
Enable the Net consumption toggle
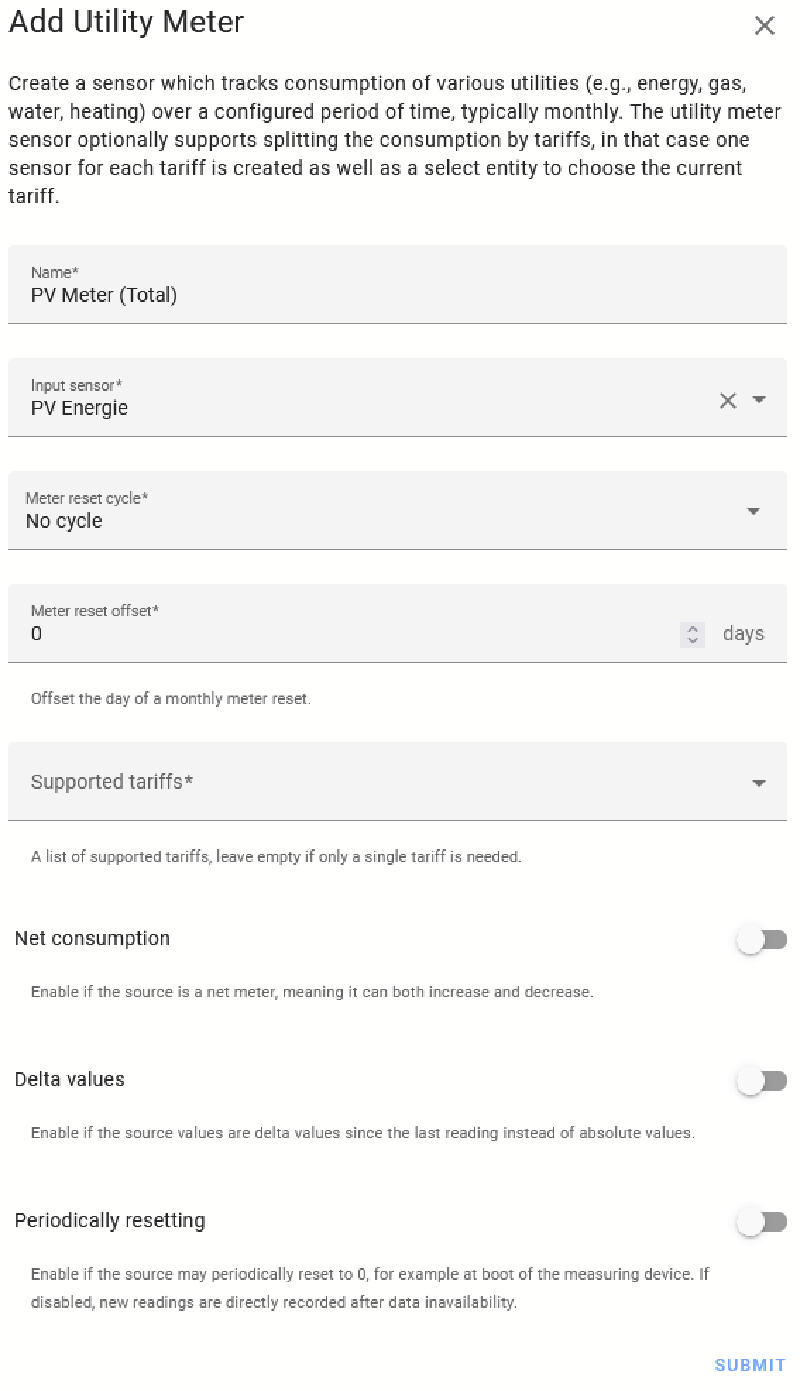click(762, 940)
